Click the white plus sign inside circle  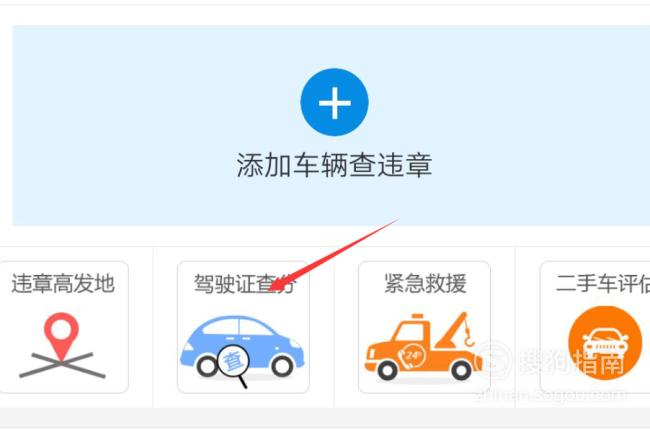tap(335, 103)
